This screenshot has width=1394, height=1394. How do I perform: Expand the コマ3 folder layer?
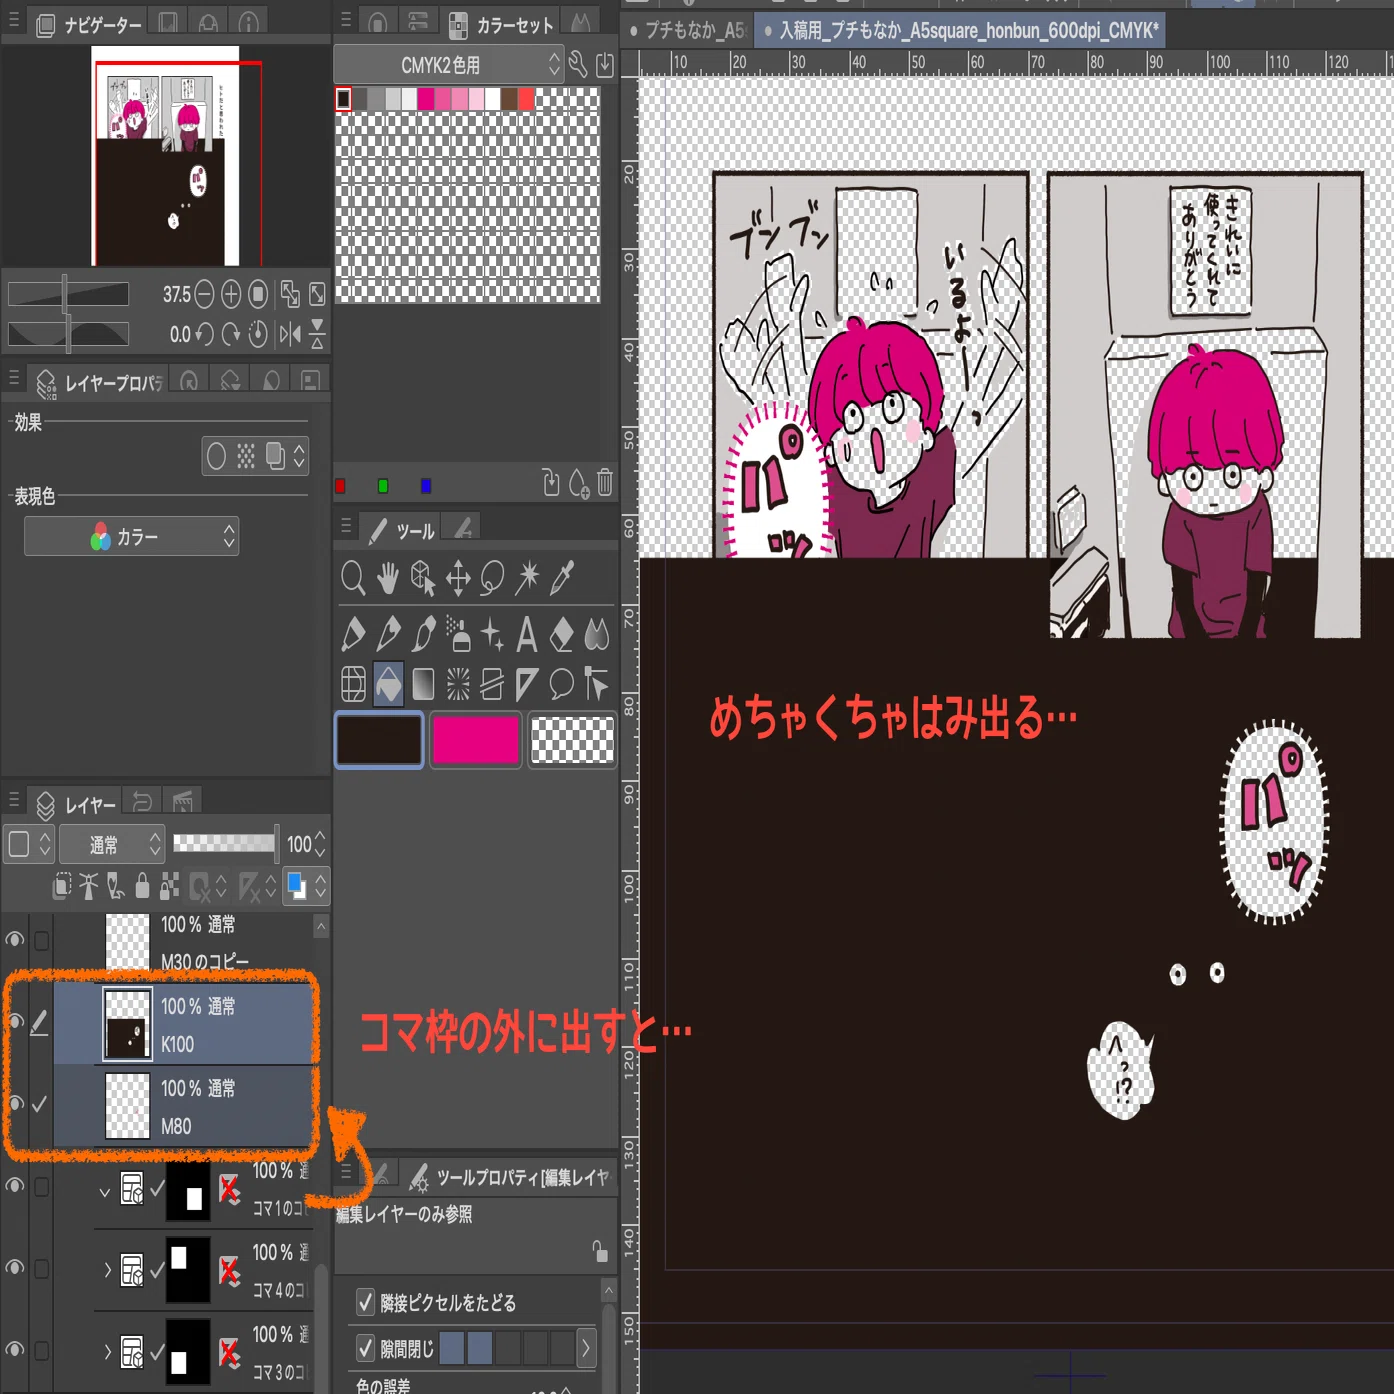pos(106,1352)
